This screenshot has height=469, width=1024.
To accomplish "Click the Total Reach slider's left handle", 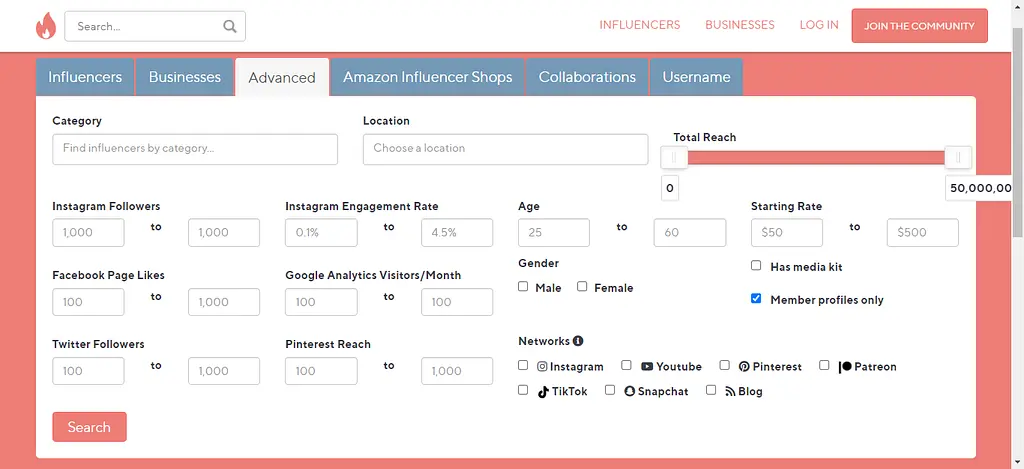I will [x=675, y=158].
